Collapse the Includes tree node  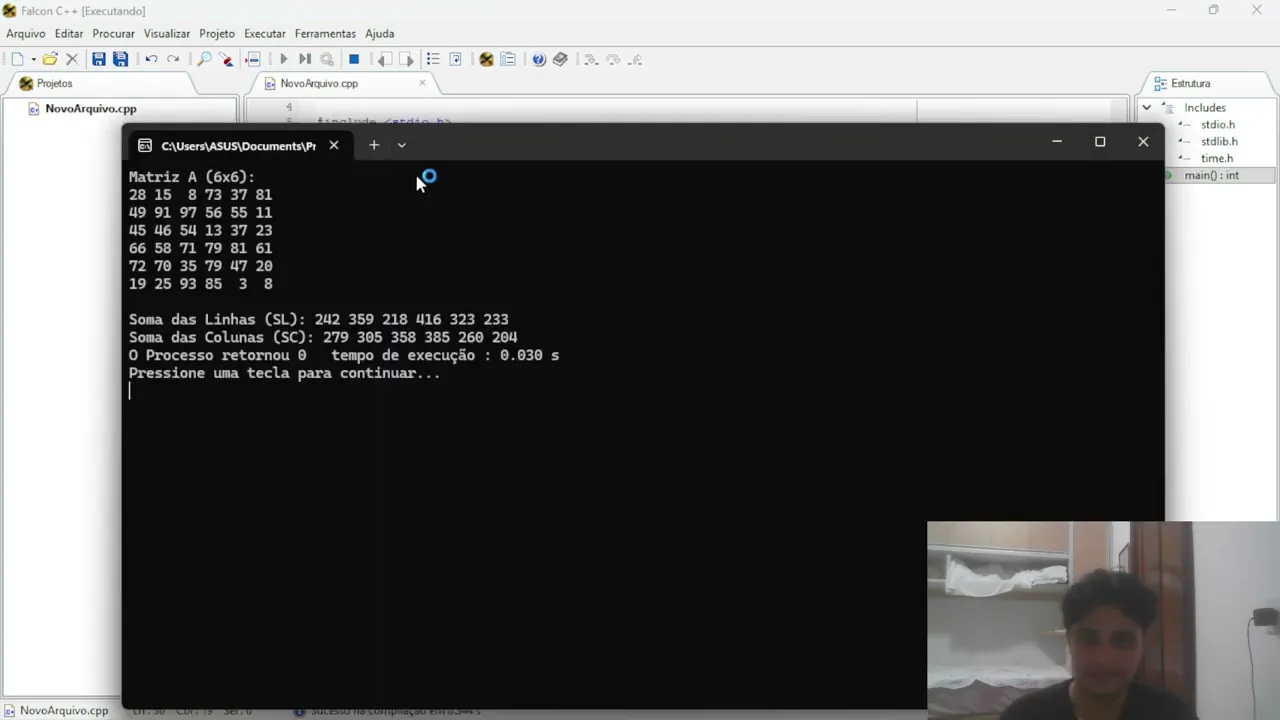pyautogui.click(x=1147, y=107)
